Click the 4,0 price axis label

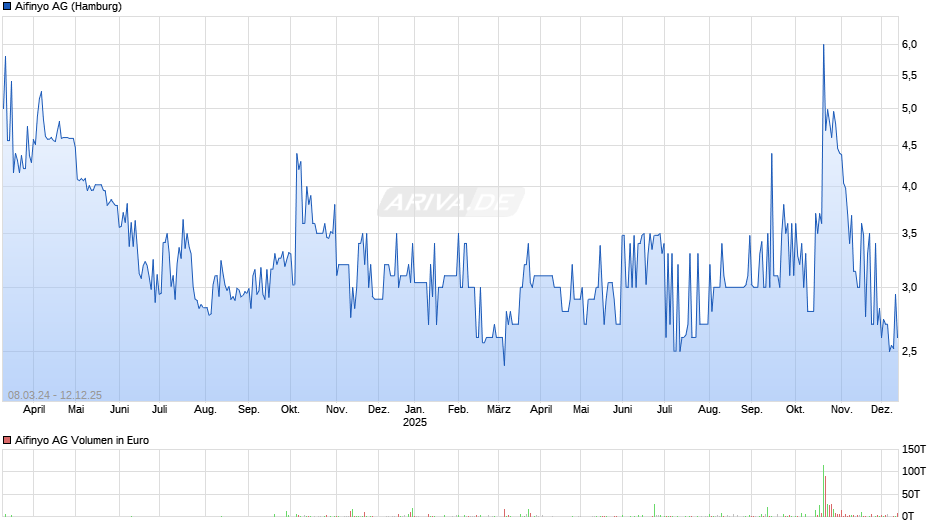(x=909, y=187)
